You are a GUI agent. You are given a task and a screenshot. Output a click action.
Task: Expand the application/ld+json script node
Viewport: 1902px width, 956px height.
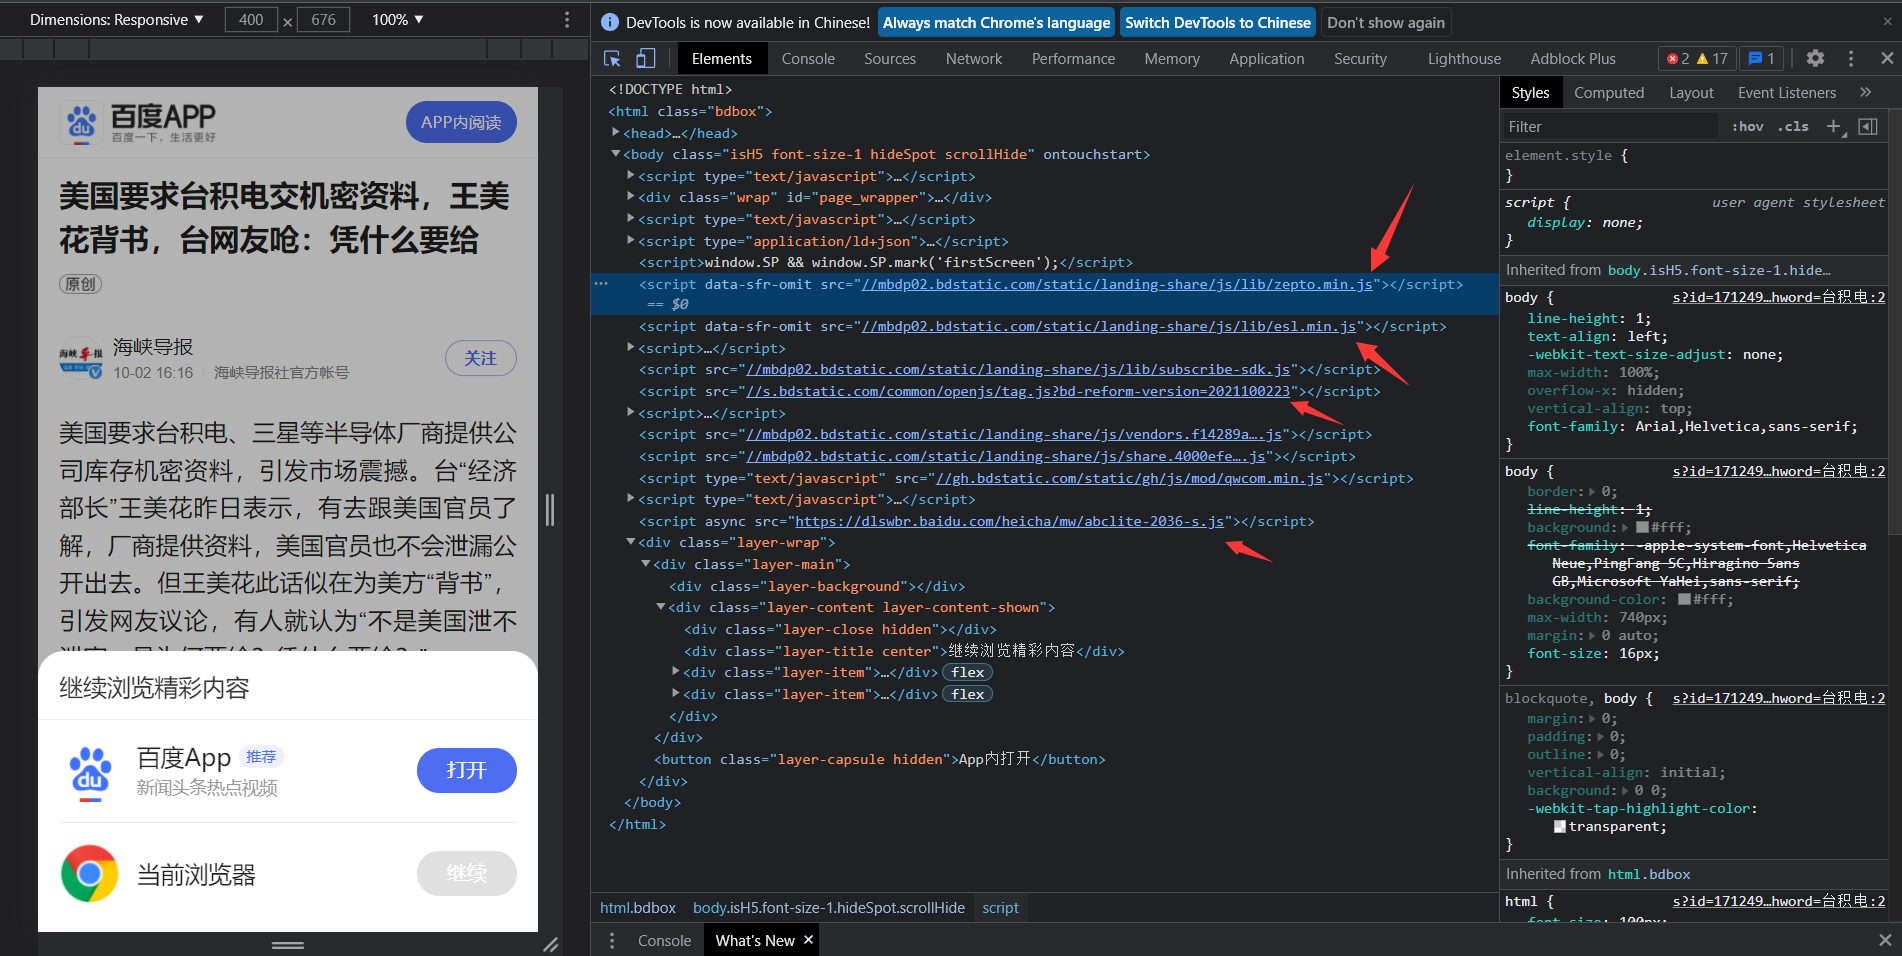pyautogui.click(x=631, y=241)
